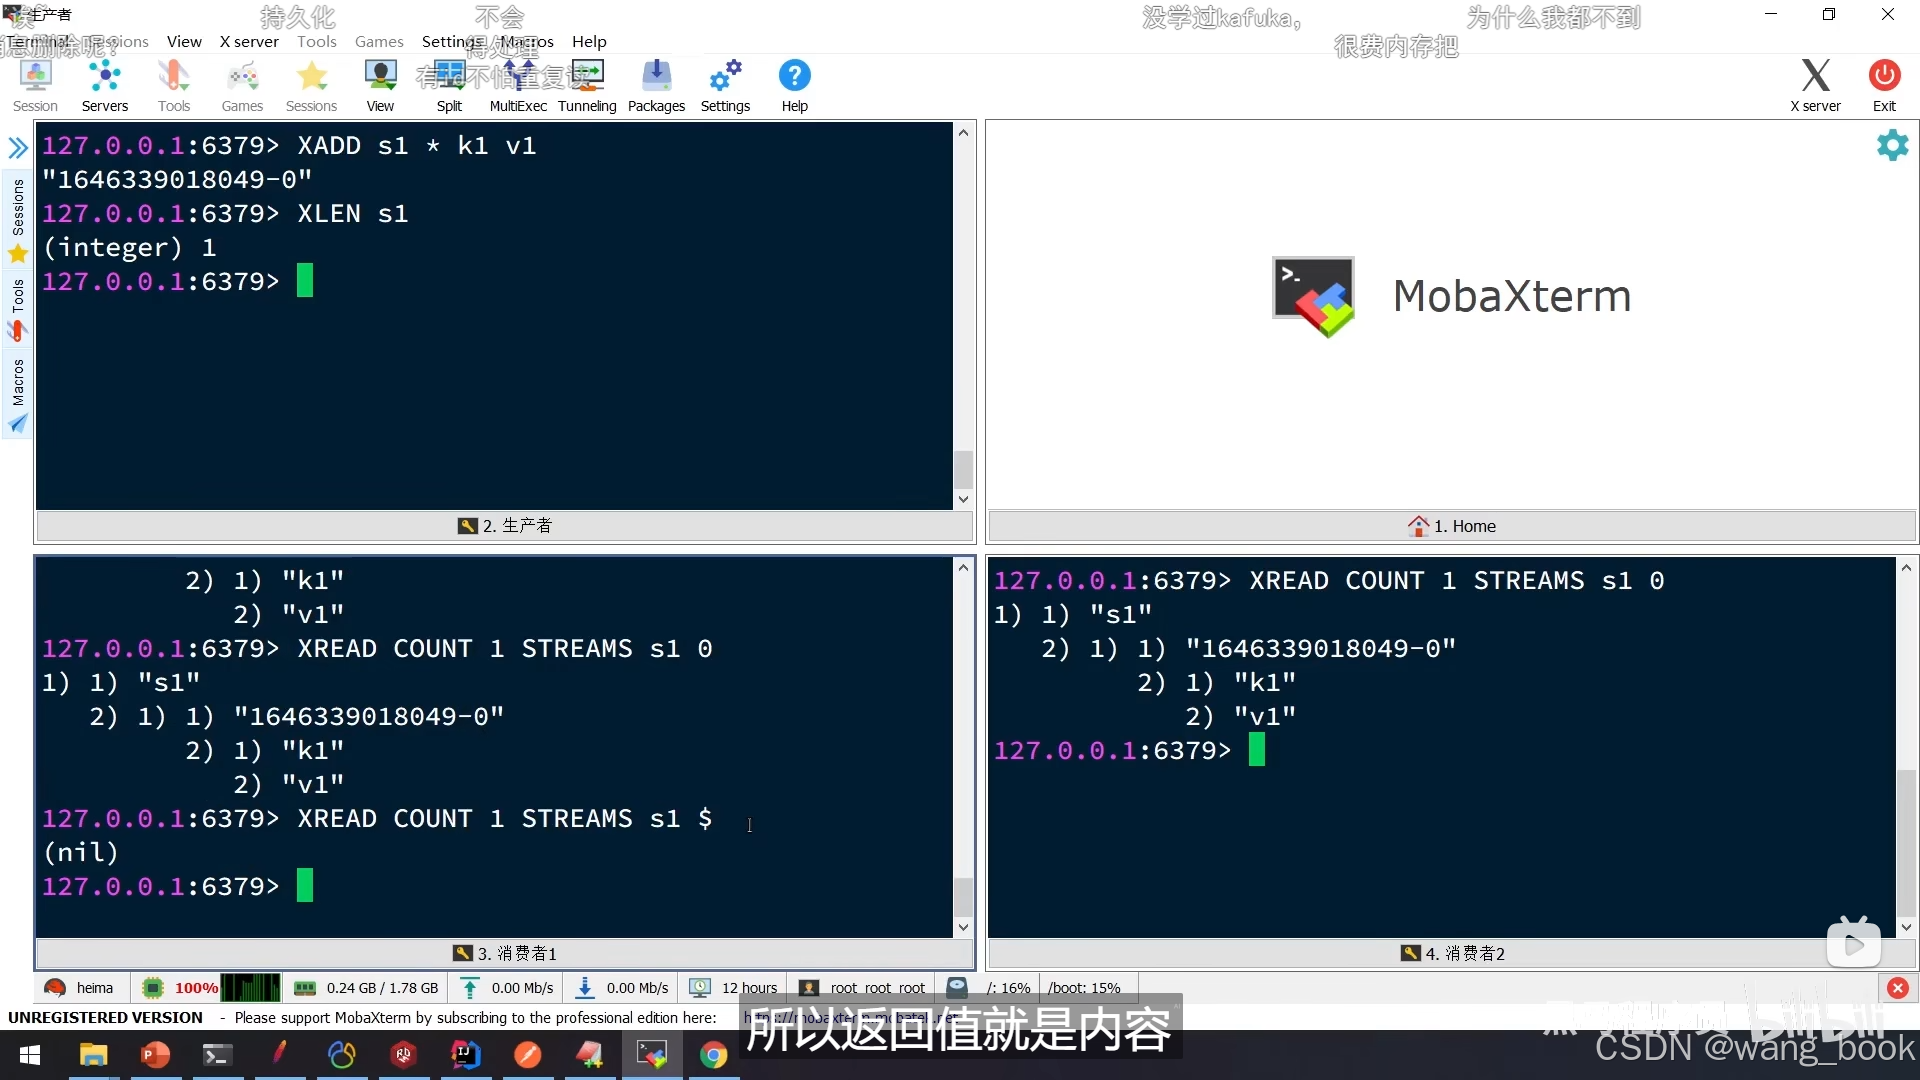The height and width of the screenshot is (1080, 1920).
Task: Open the Home pane gear settings icon
Action: point(1892,146)
